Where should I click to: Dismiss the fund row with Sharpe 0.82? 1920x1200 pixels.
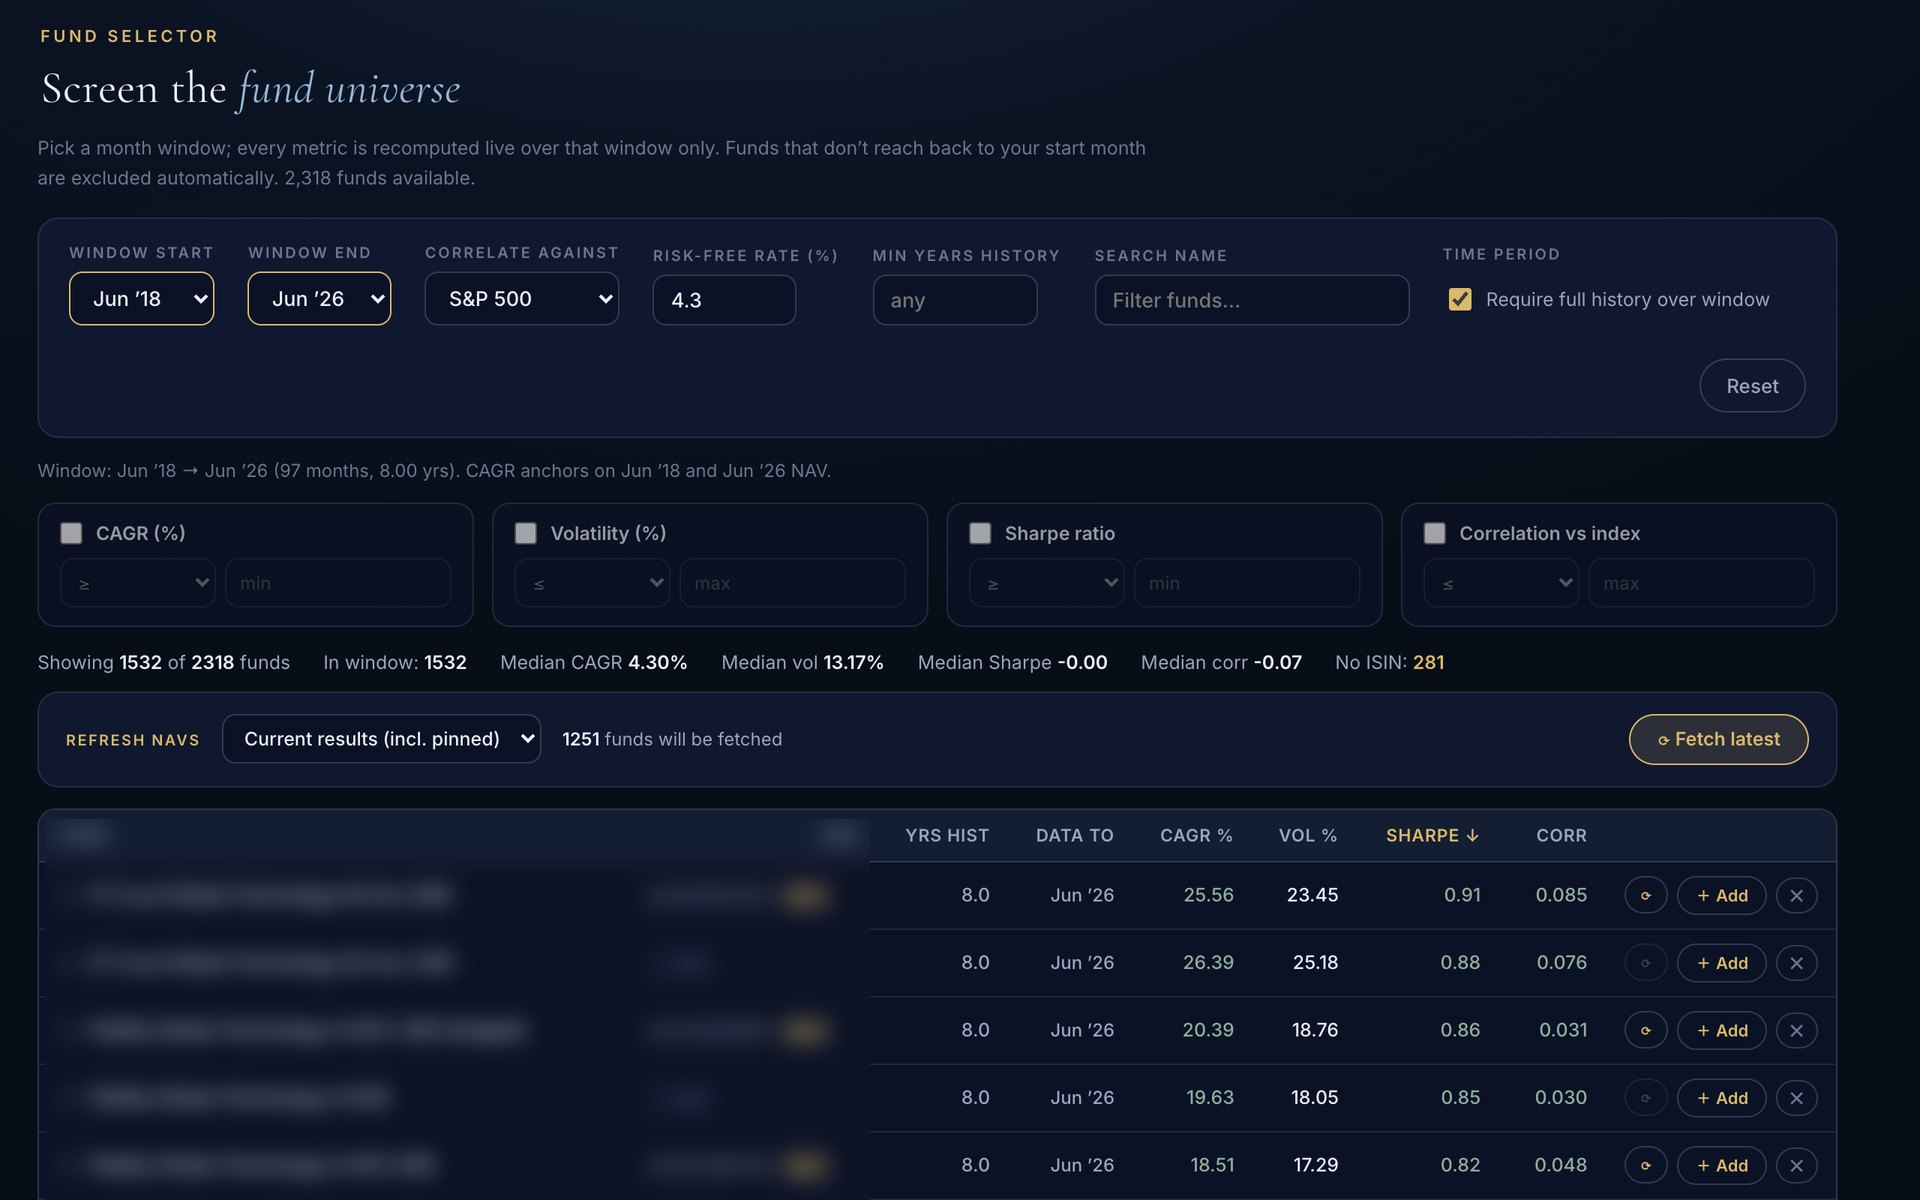tap(1796, 1165)
